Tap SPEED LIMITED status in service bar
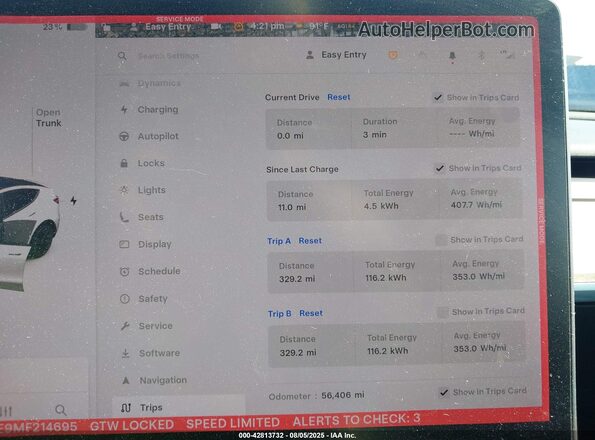This screenshot has width=595, height=440. 233,423
